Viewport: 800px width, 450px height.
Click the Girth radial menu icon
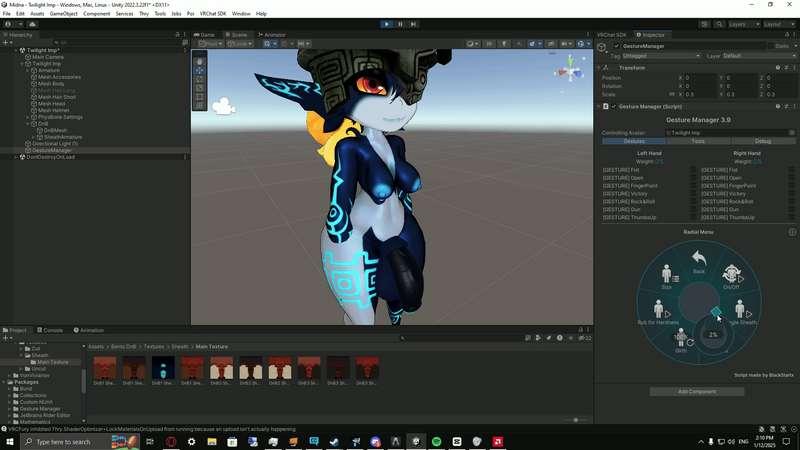click(681, 341)
